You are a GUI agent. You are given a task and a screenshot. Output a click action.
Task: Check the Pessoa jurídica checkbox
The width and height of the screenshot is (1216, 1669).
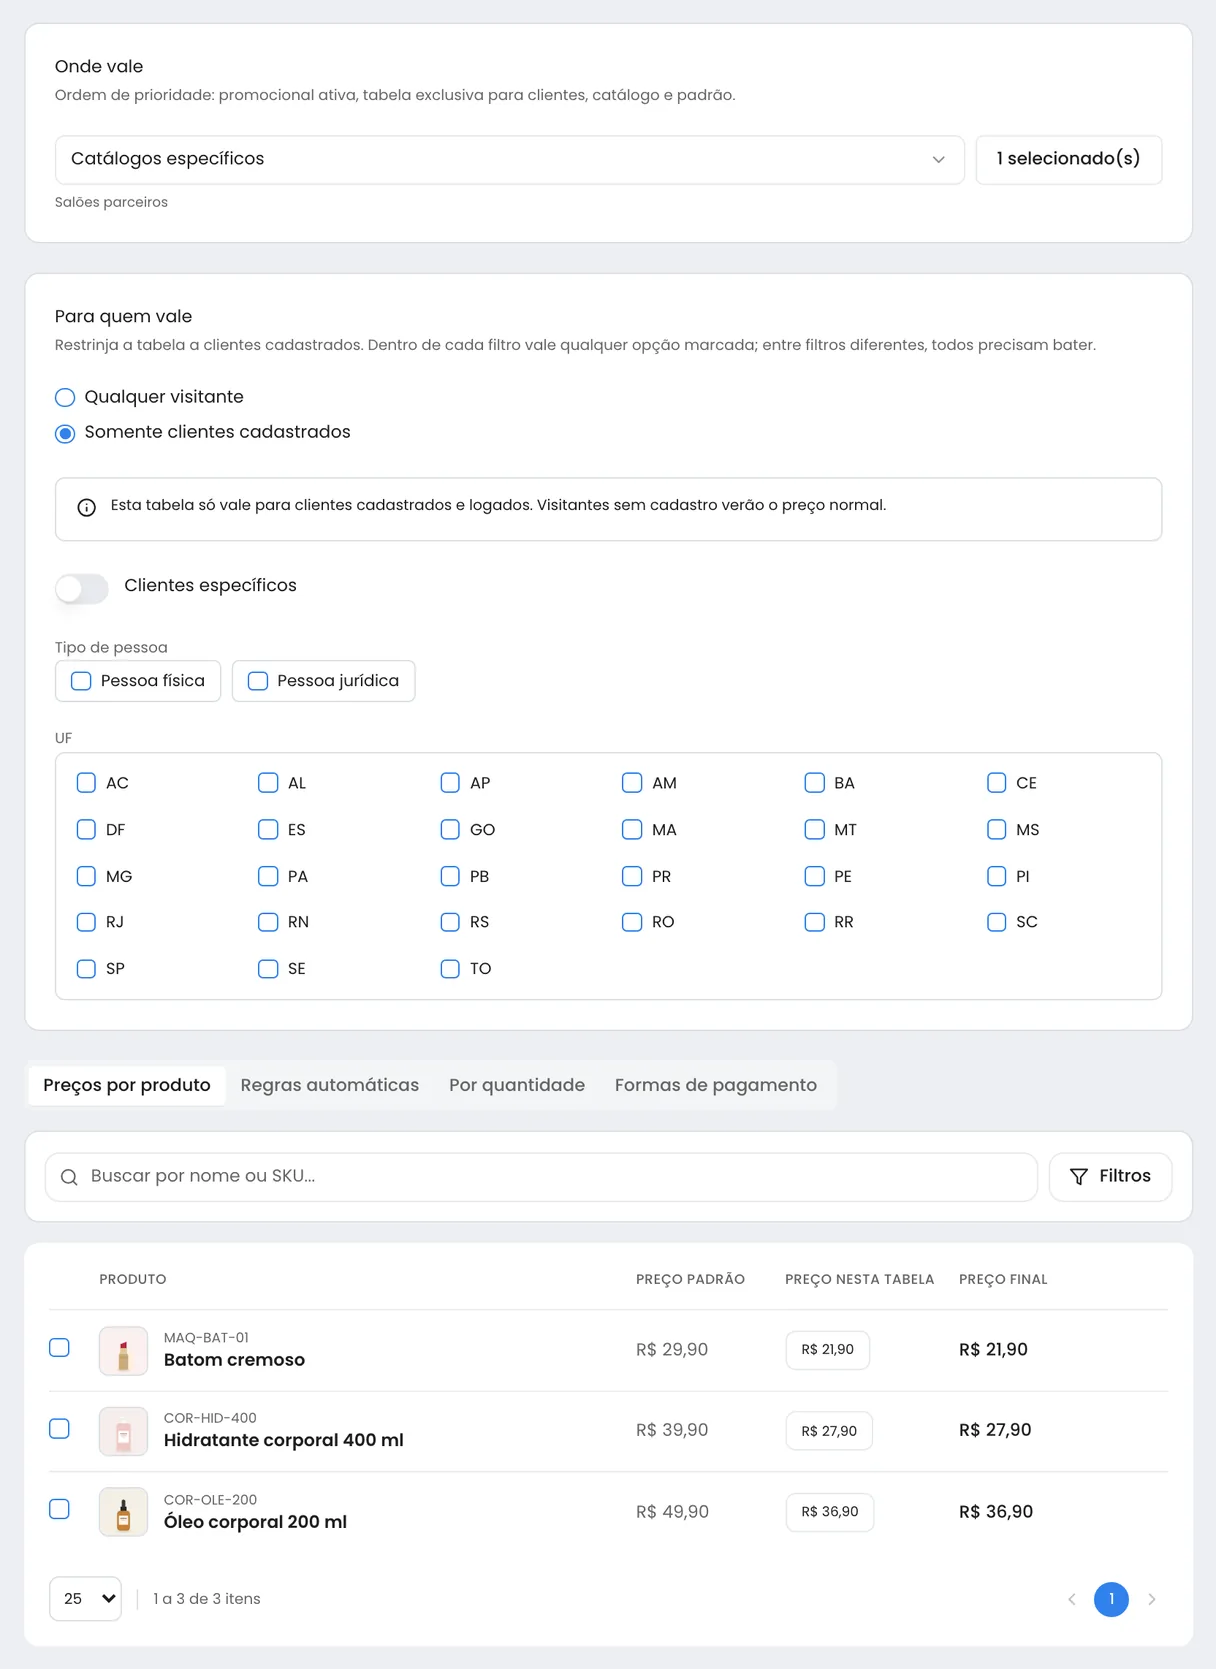pyautogui.click(x=258, y=681)
